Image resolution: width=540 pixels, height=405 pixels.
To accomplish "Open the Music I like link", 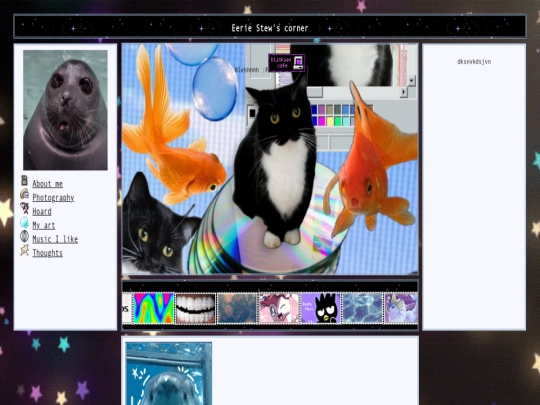I will pyautogui.click(x=55, y=239).
